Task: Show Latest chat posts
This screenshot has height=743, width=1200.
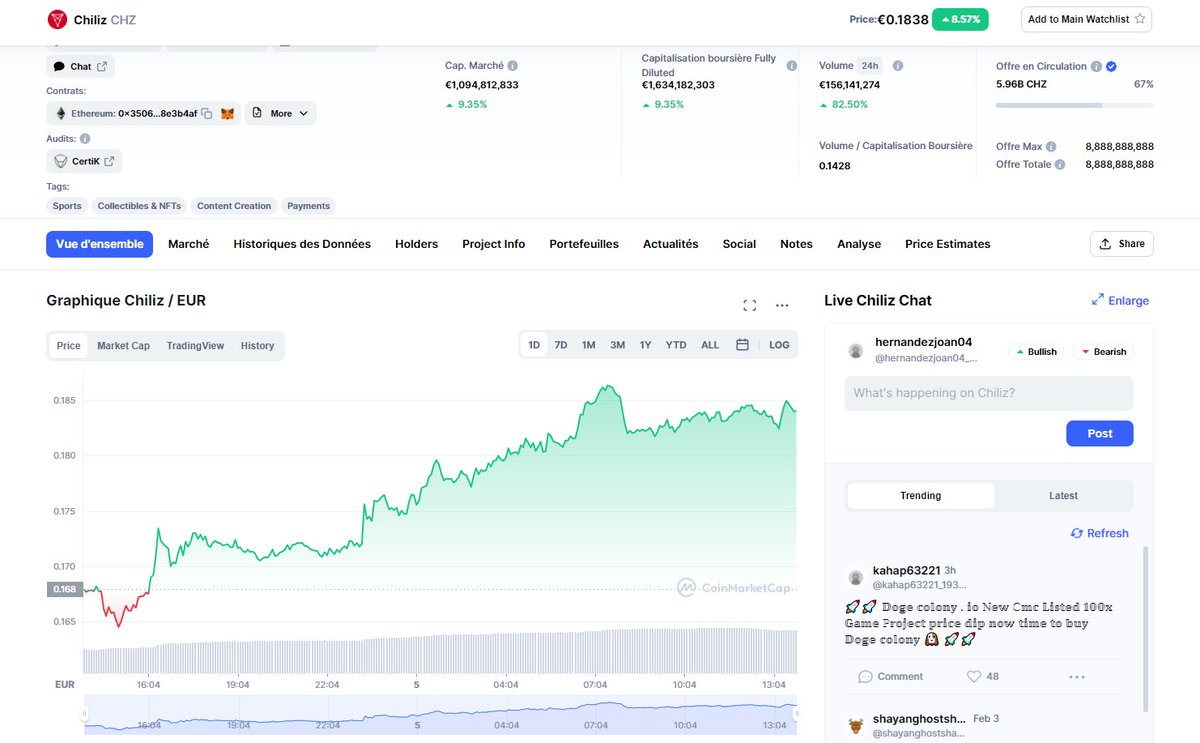Action: [x=1063, y=496]
